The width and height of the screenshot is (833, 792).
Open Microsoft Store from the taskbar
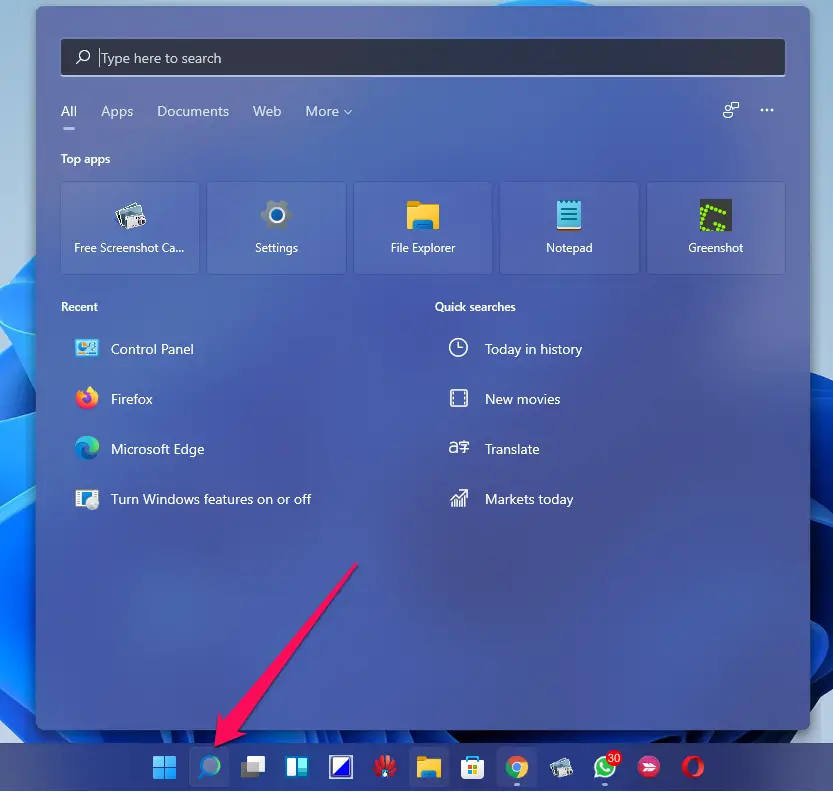coord(472,767)
